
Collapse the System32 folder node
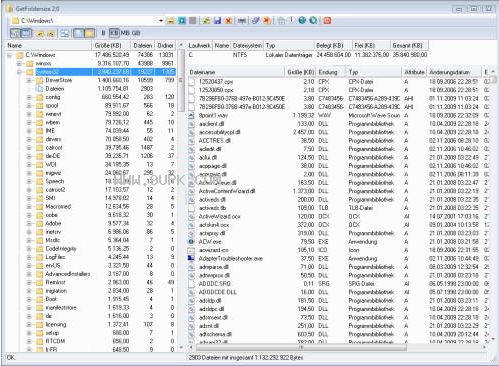tap(19, 72)
